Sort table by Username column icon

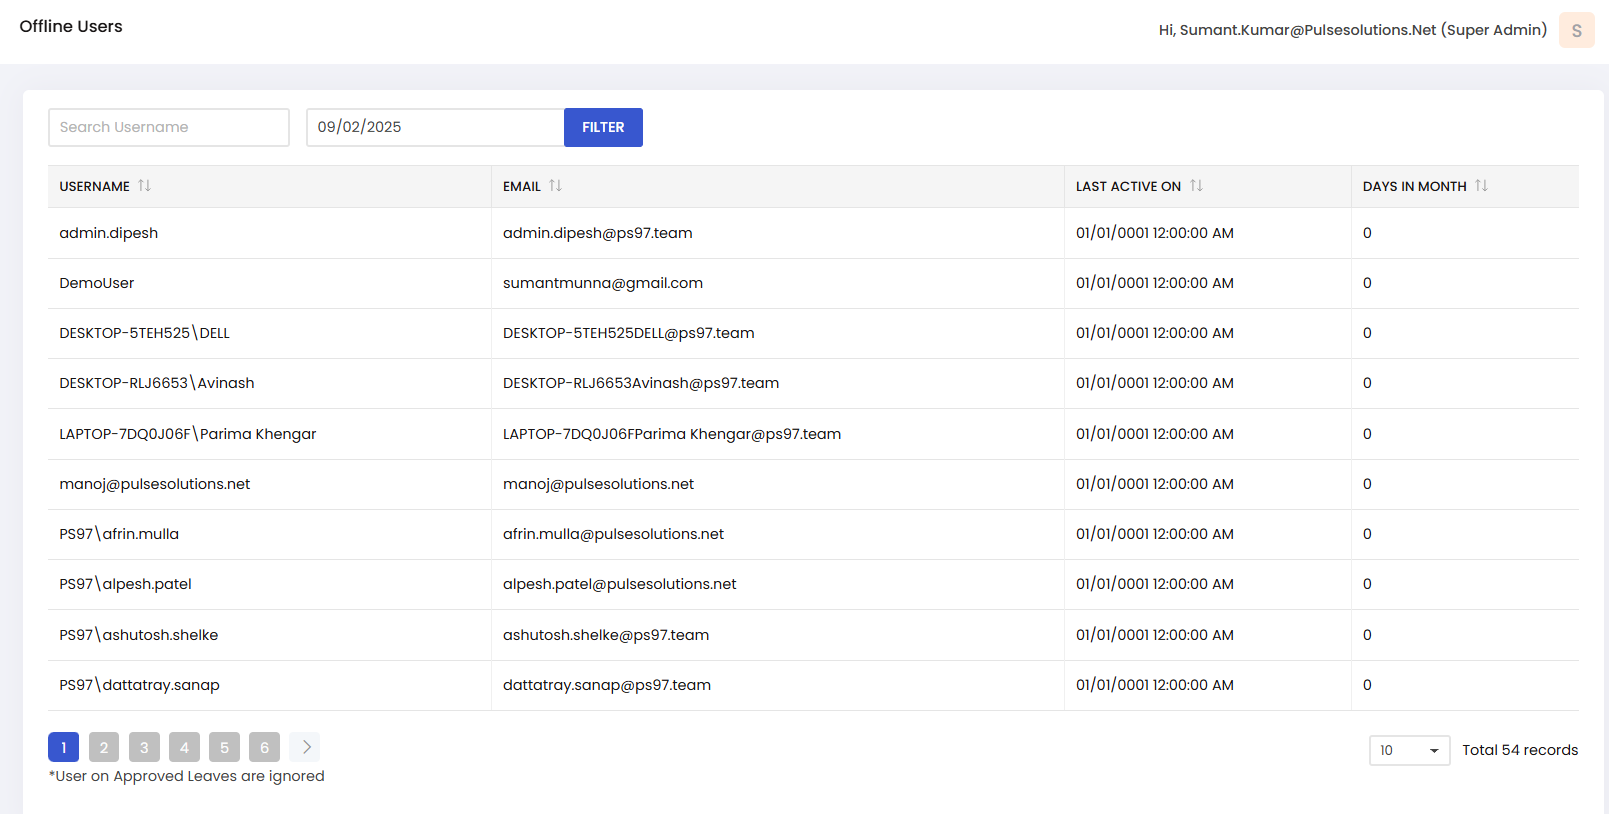click(x=145, y=186)
